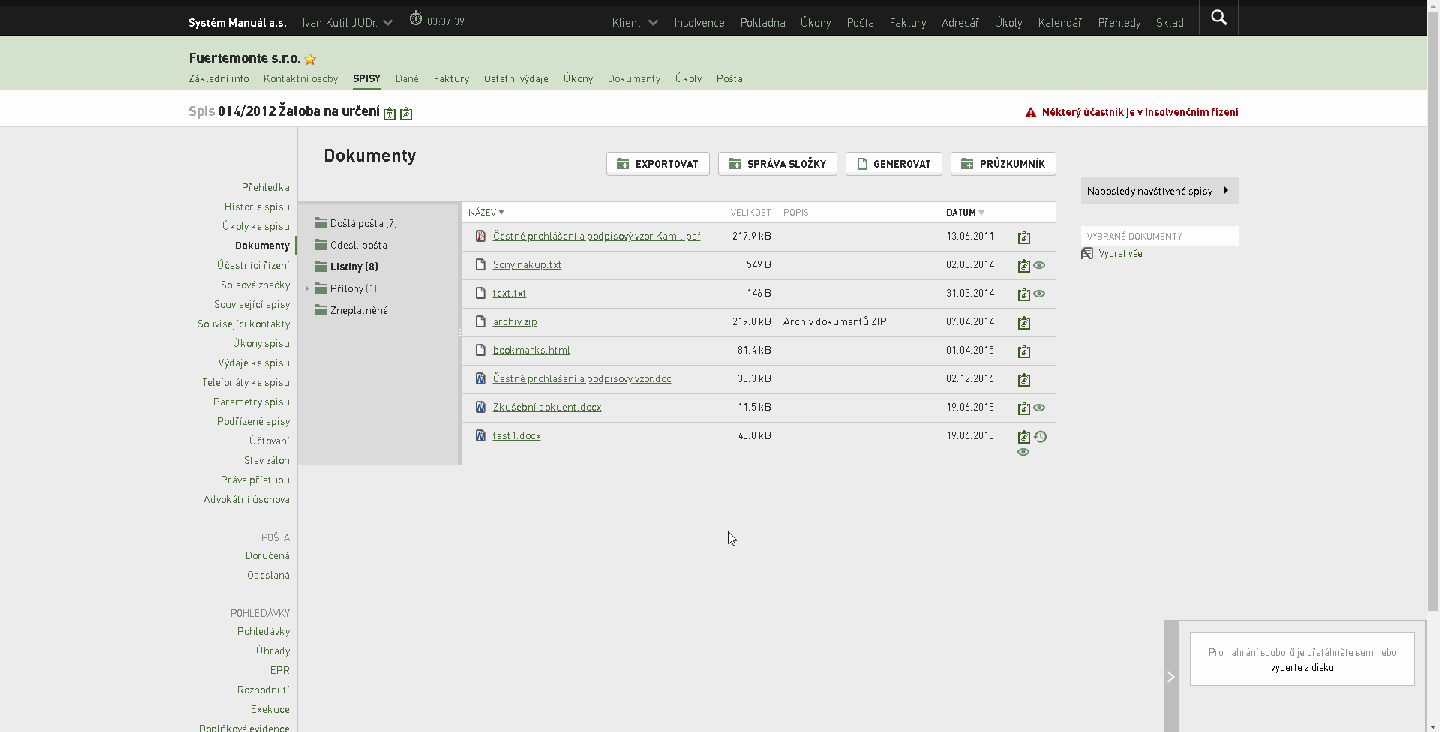Toggle the eye icon for text.txt row
The height and width of the screenshot is (732, 1440).
1040,294
